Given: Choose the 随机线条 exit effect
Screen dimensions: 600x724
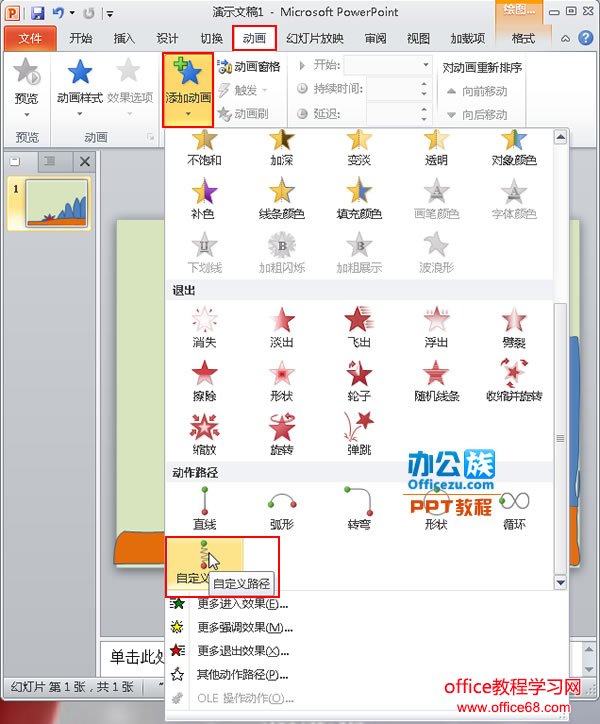Looking at the screenshot, I should click(436, 380).
